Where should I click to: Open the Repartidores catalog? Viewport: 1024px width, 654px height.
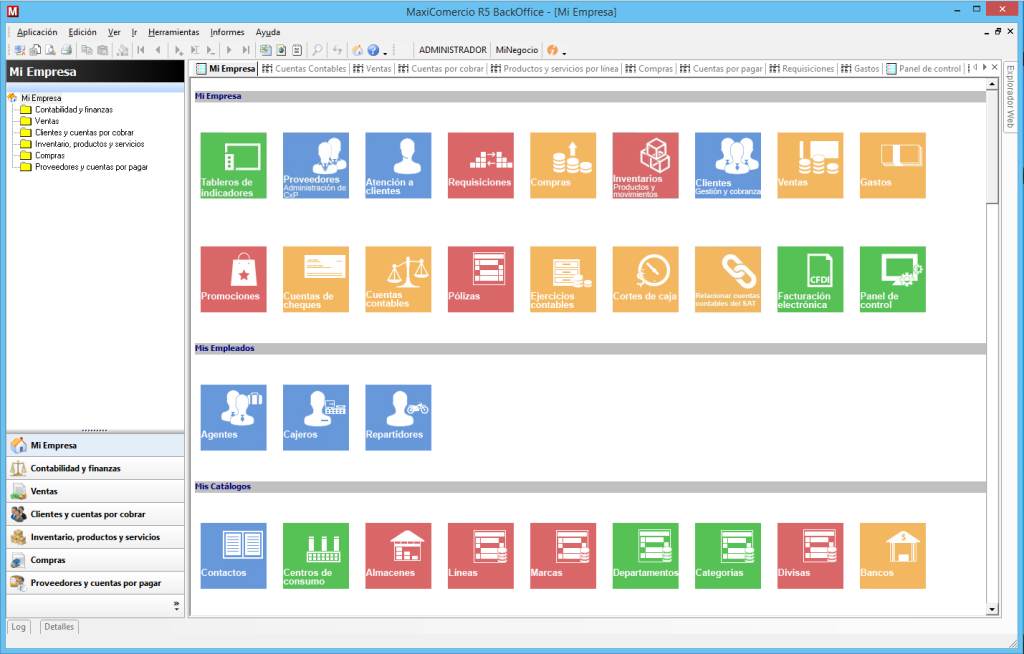point(397,417)
